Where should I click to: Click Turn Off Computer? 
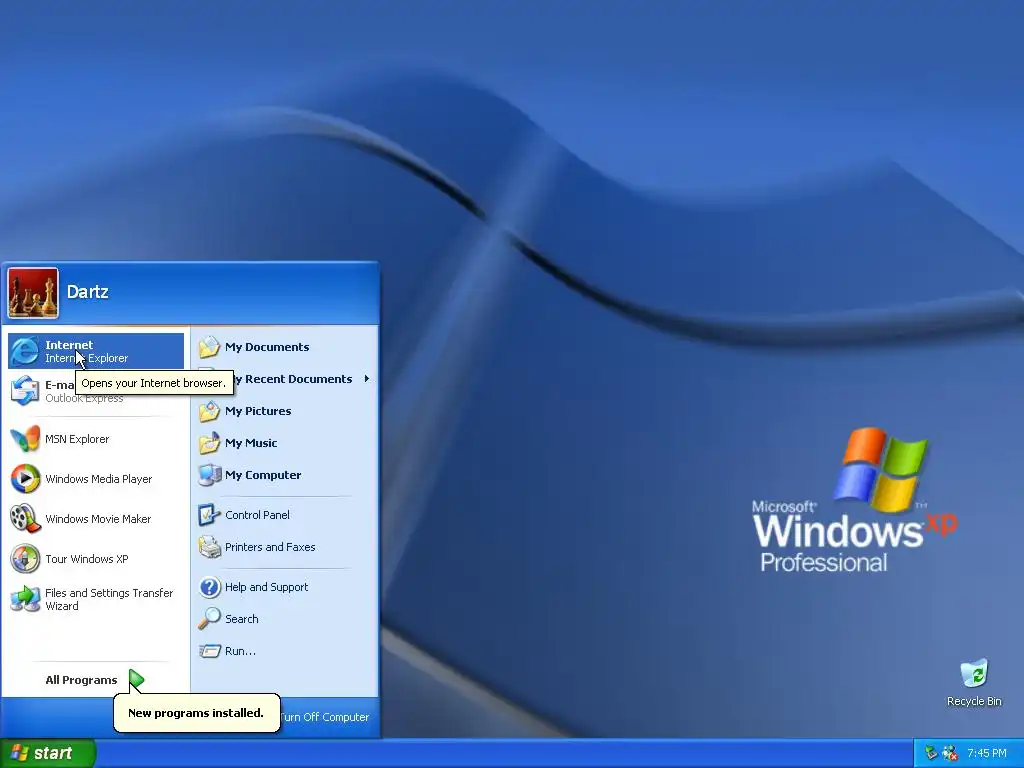pos(325,717)
